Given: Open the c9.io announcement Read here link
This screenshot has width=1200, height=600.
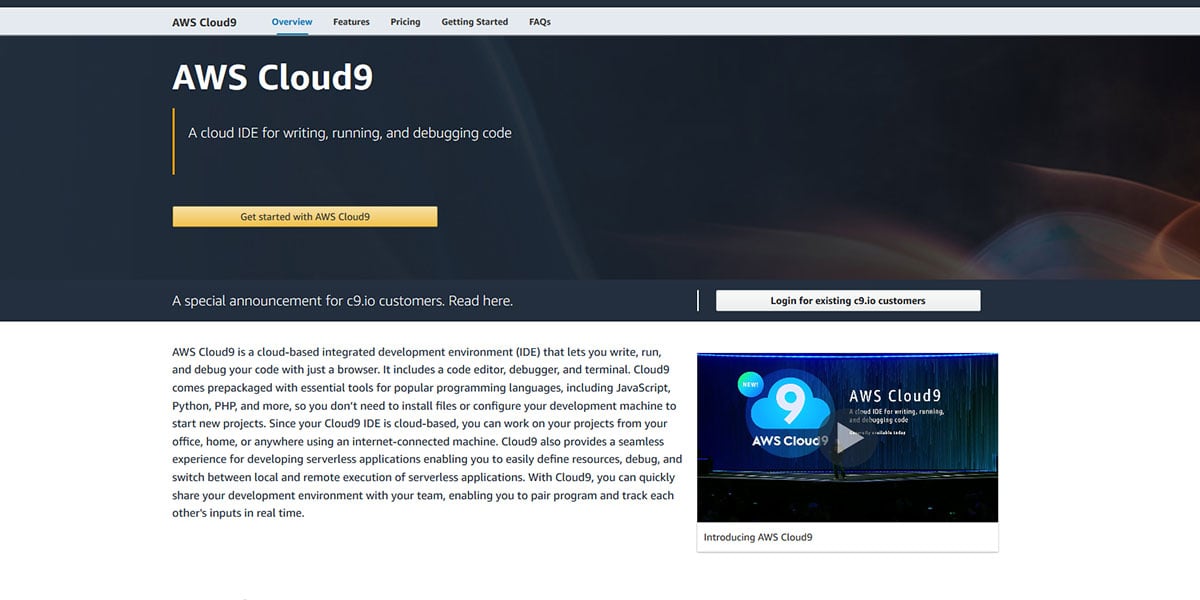Looking at the screenshot, I should pos(481,301).
